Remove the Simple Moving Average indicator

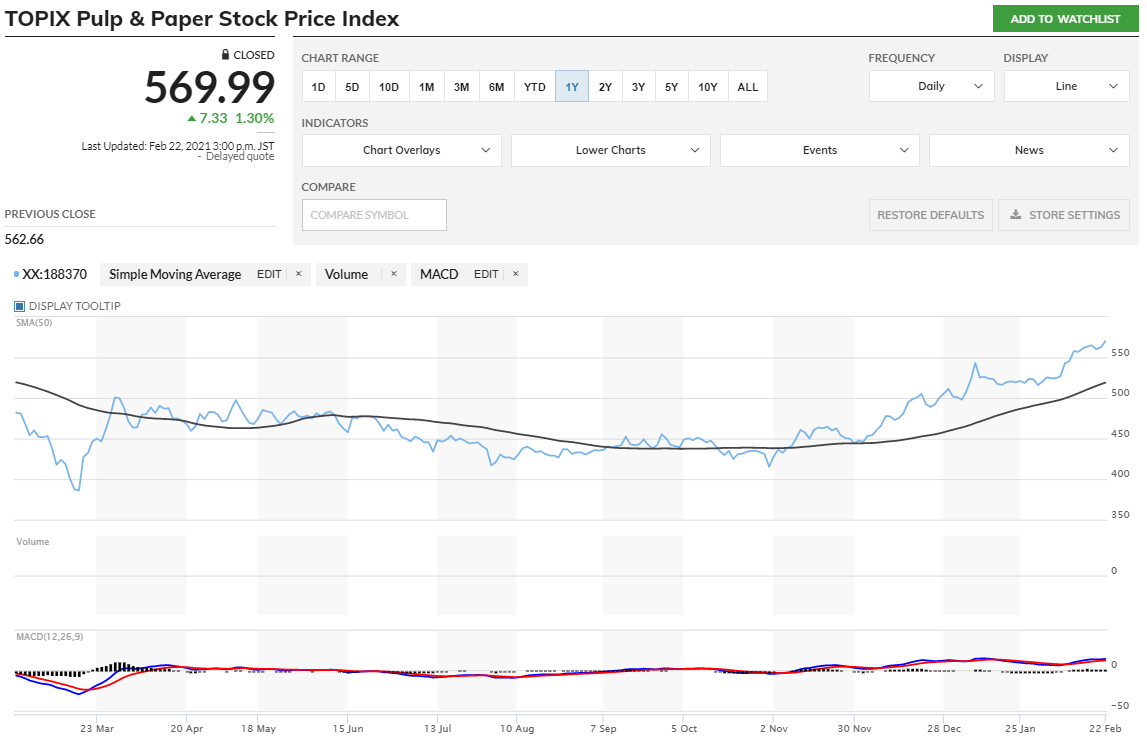tap(298, 274)
